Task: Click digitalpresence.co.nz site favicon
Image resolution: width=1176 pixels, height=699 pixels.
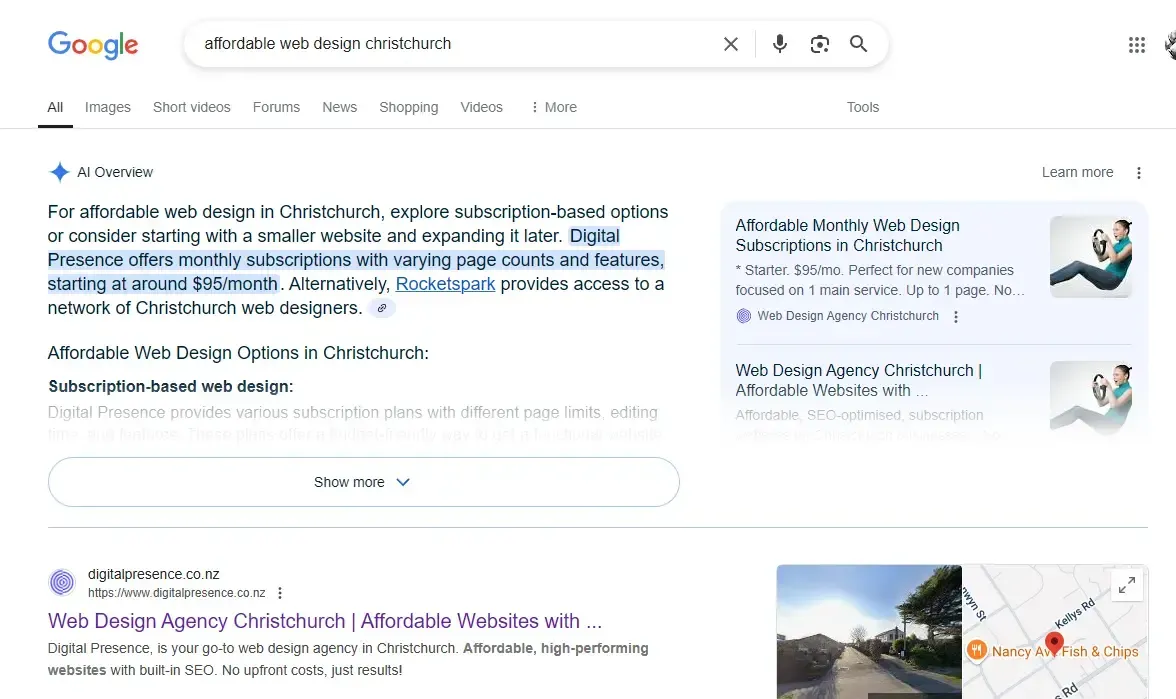Action: click(x=62, y=582)
